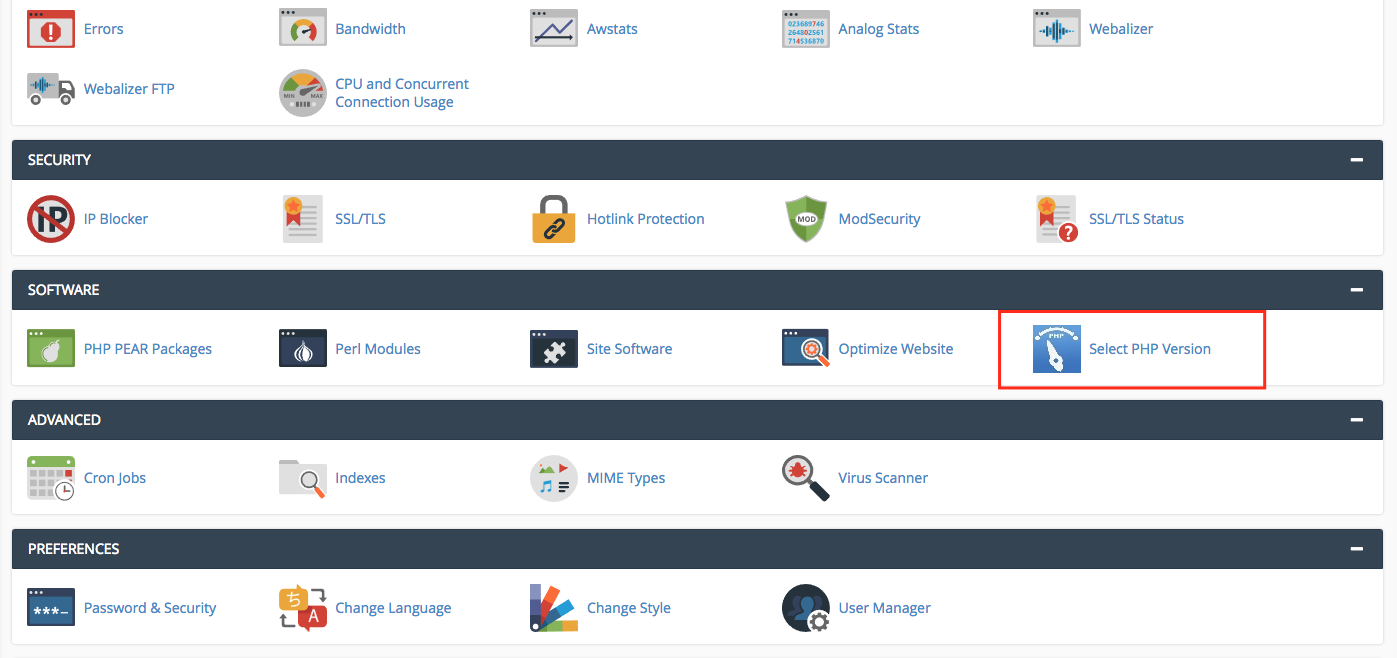The width and height of the screenshot is (1397, 658).
Task: Collapse the Preferences section
Action: 1357,549
